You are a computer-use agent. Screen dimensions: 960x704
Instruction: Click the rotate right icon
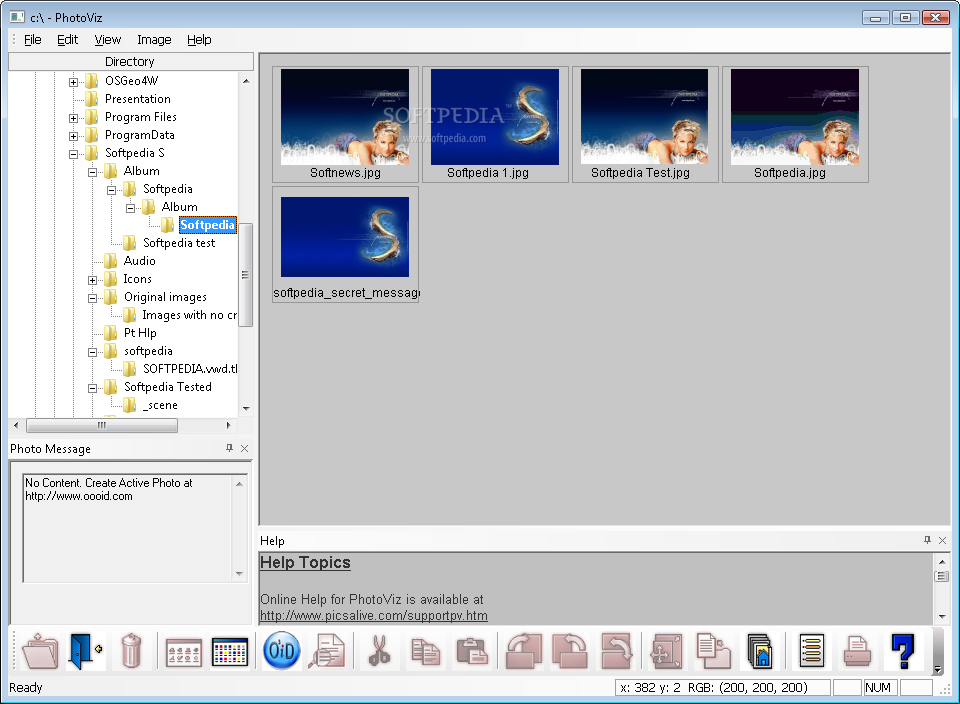pyautogui.click(x=523, y=651)
